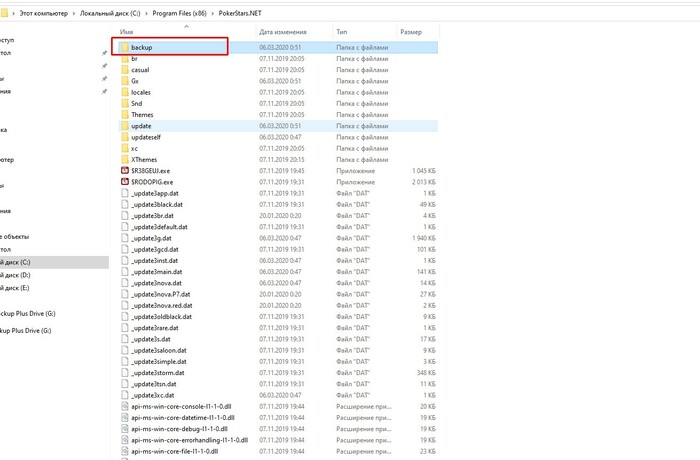Select the _update3s.dat file name
The image size is (700, 460).
point(151,339)
